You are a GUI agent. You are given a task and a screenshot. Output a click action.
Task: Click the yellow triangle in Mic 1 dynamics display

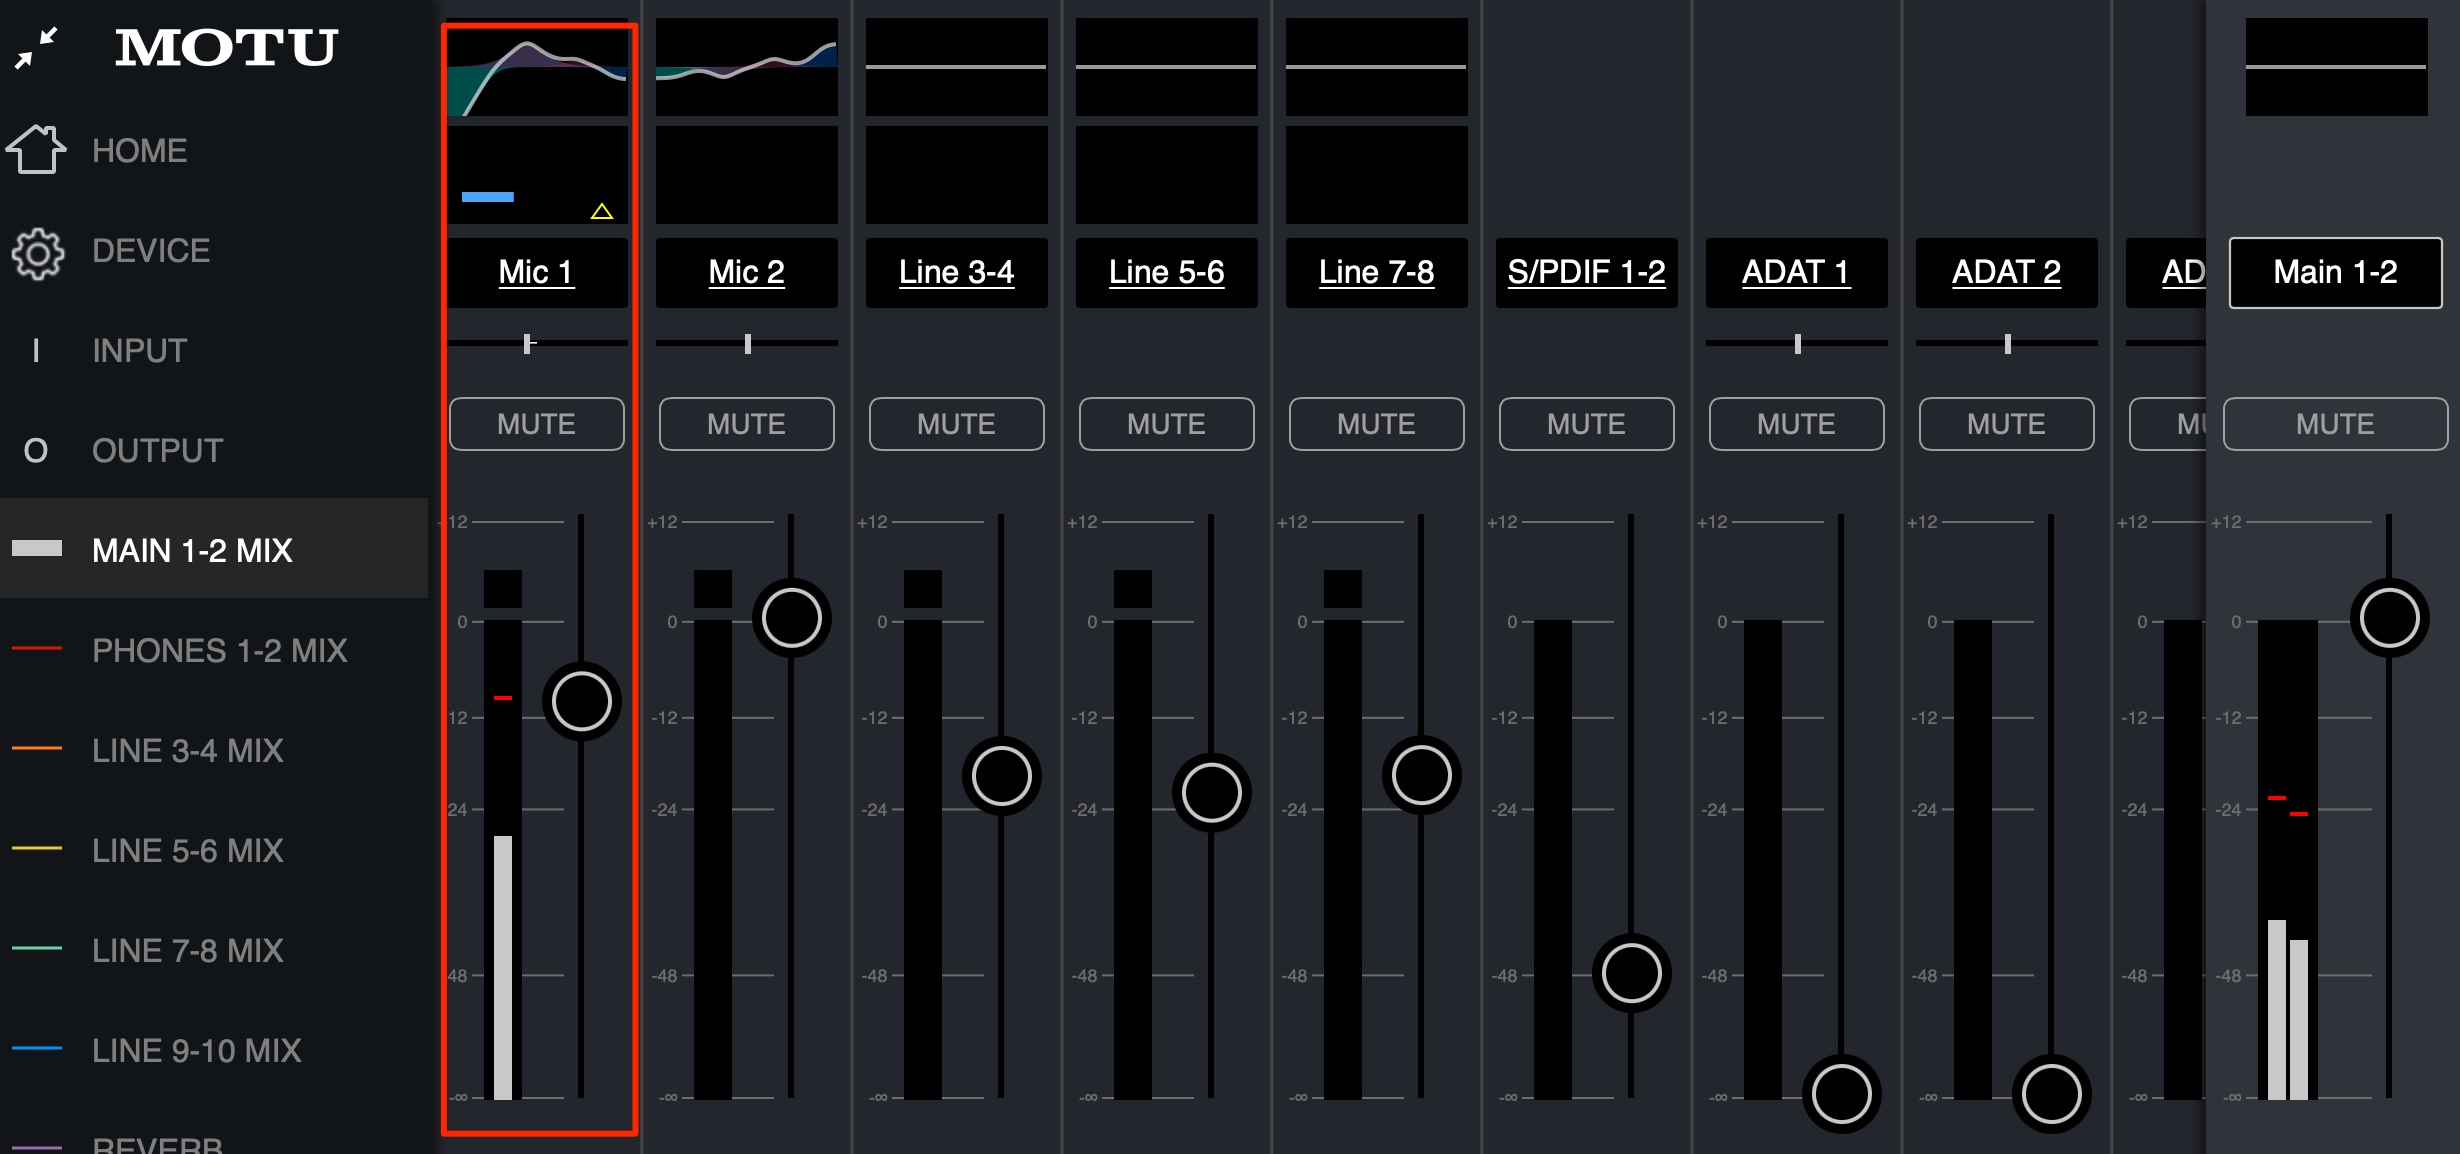(601, 211)
